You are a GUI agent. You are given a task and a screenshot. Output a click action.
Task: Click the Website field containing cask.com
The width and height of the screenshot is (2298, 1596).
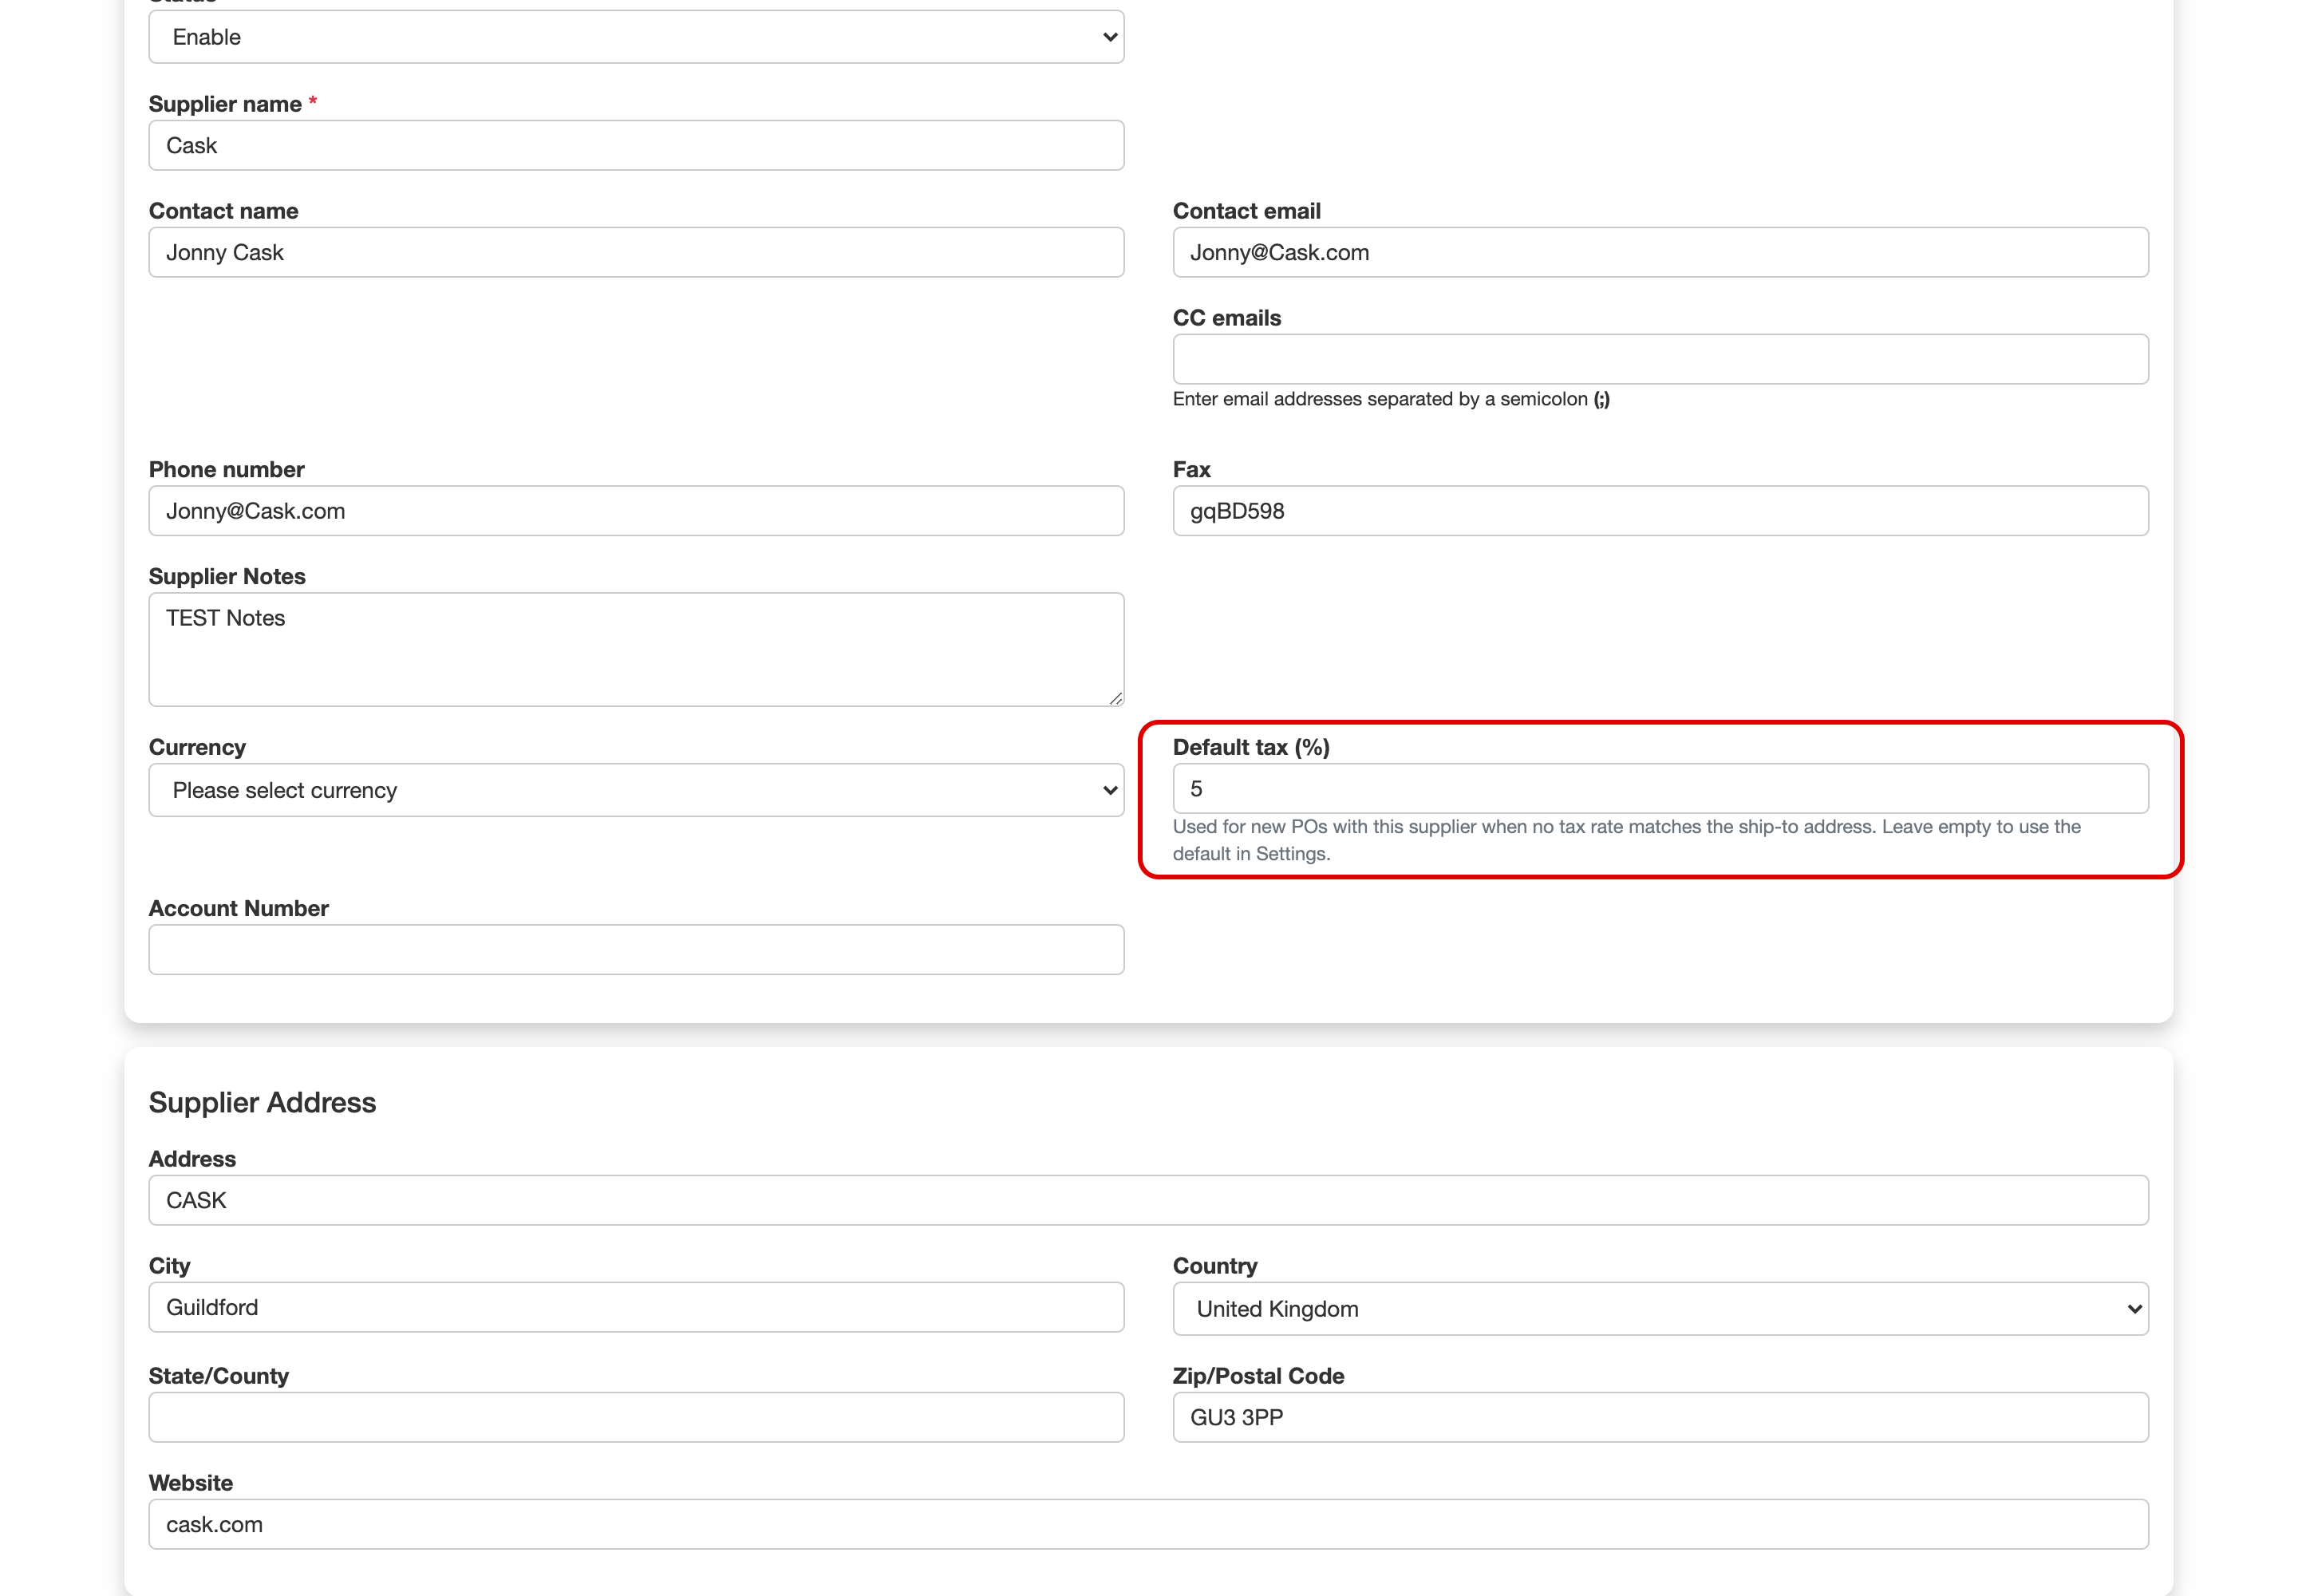1148,1524
